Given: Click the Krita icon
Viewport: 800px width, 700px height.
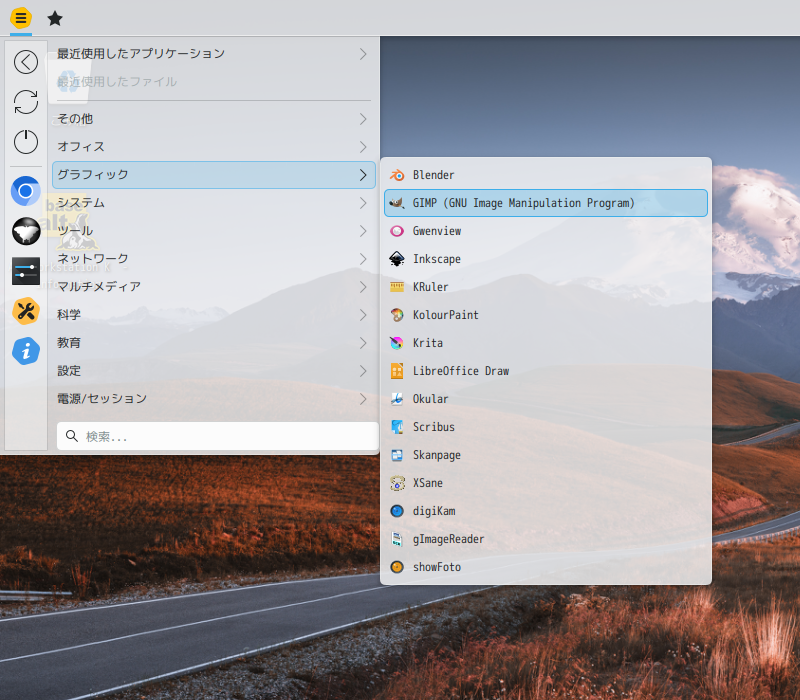Looking at the screenshot, I should point(397,343).
